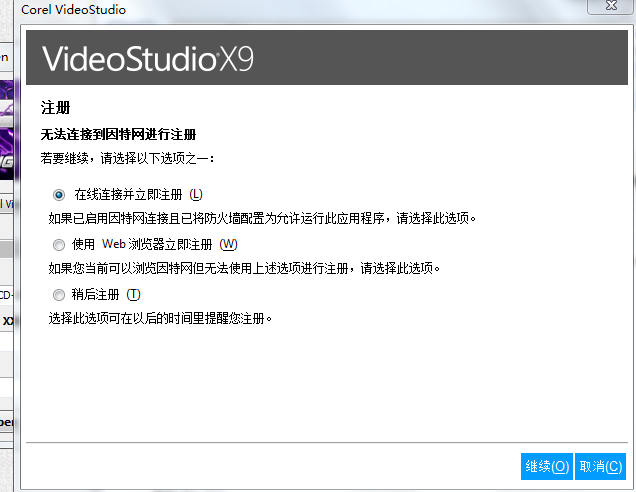This screenshot has width=636, height=492.
Task: Choose 使用 Web 浏览器立即注册 radio button
Action: point(59,245)
